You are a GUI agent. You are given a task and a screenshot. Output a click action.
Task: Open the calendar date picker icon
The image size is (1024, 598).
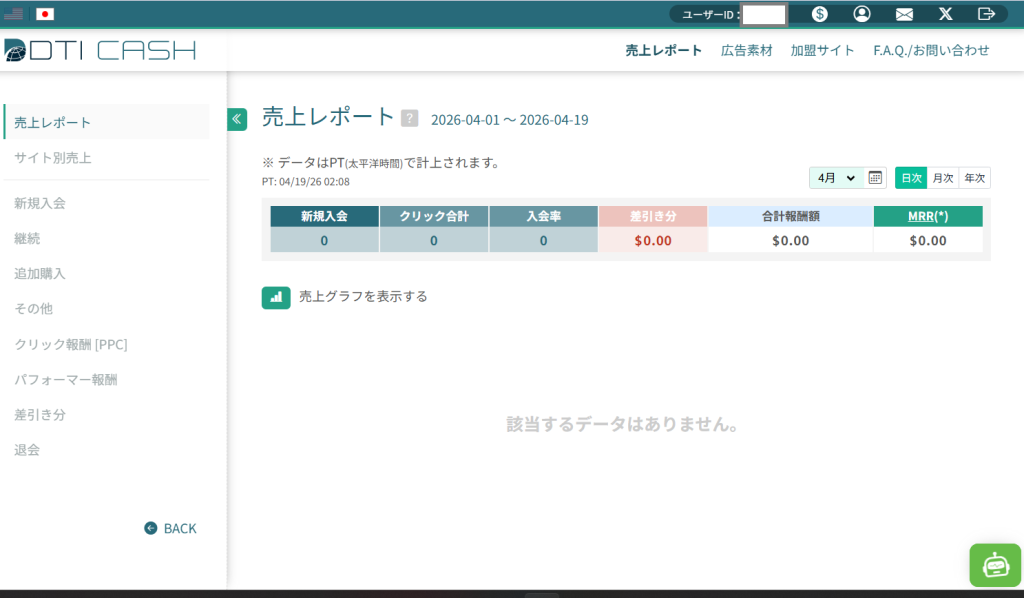point(875,178)
